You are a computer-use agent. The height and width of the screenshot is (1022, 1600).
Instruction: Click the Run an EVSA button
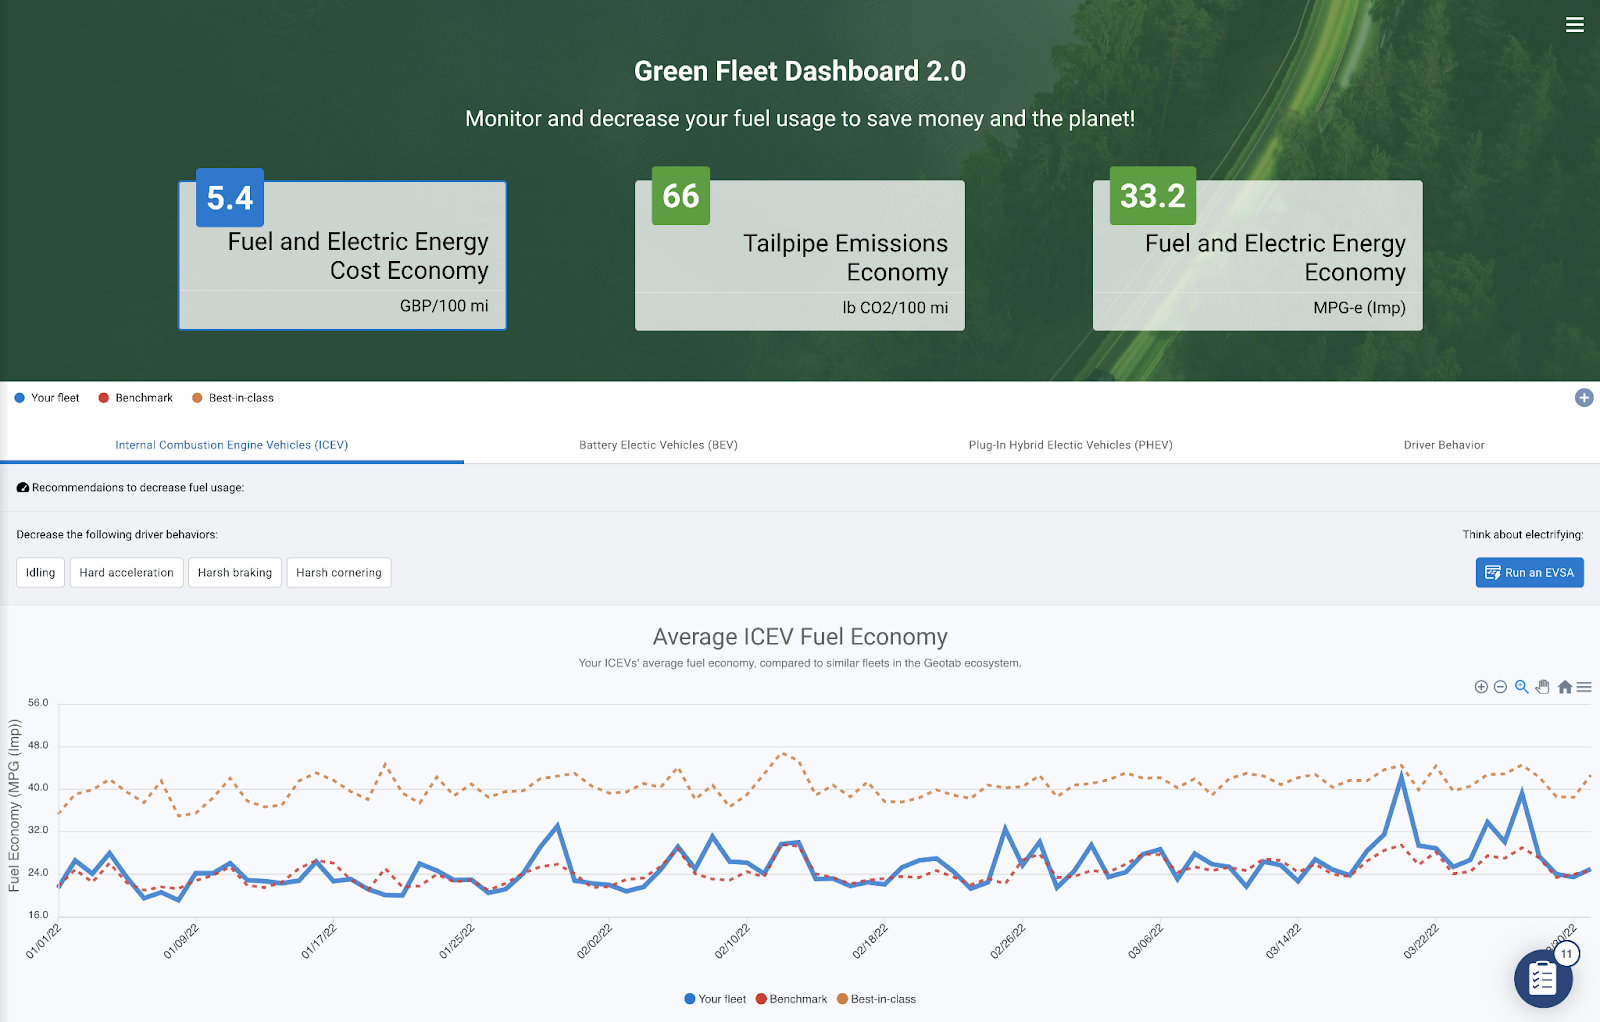click(x=1529, y=572)
